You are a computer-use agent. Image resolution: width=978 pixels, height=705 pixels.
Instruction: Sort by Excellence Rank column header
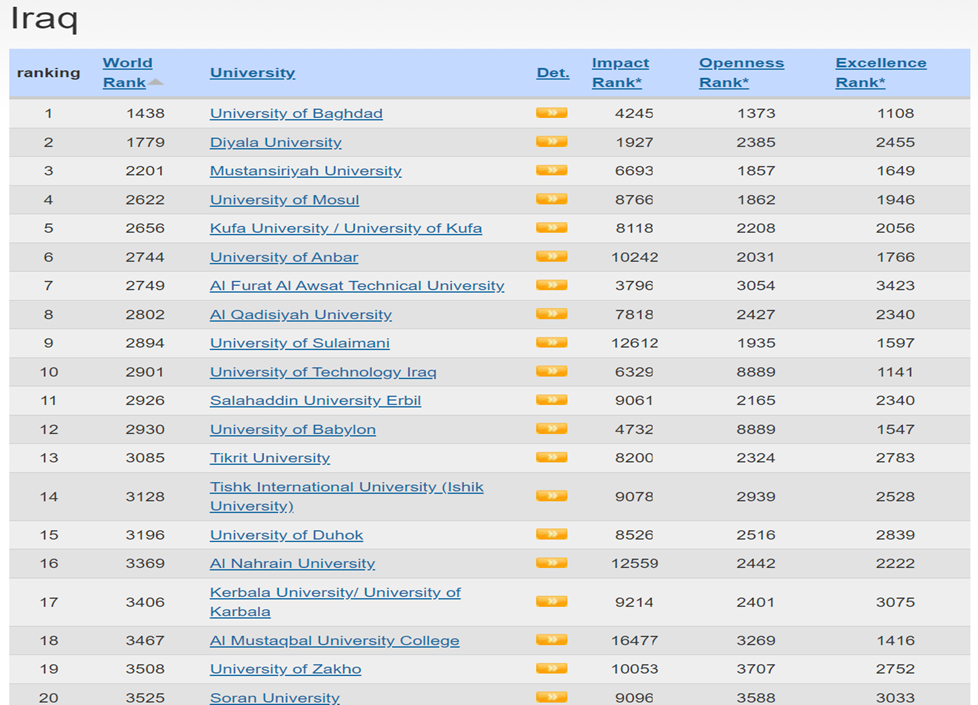(880, 72)
